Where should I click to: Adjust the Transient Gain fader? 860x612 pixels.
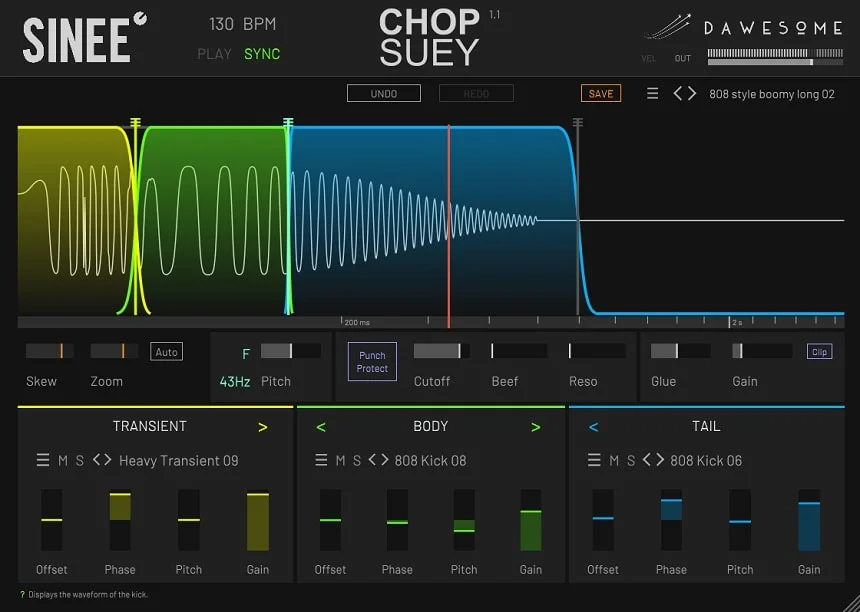tap(258, 520)
